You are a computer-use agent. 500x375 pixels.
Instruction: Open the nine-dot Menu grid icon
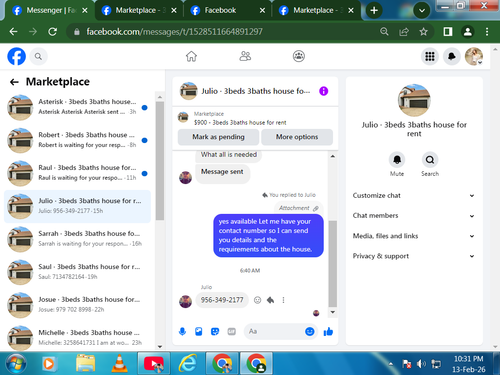click(430, 56)
